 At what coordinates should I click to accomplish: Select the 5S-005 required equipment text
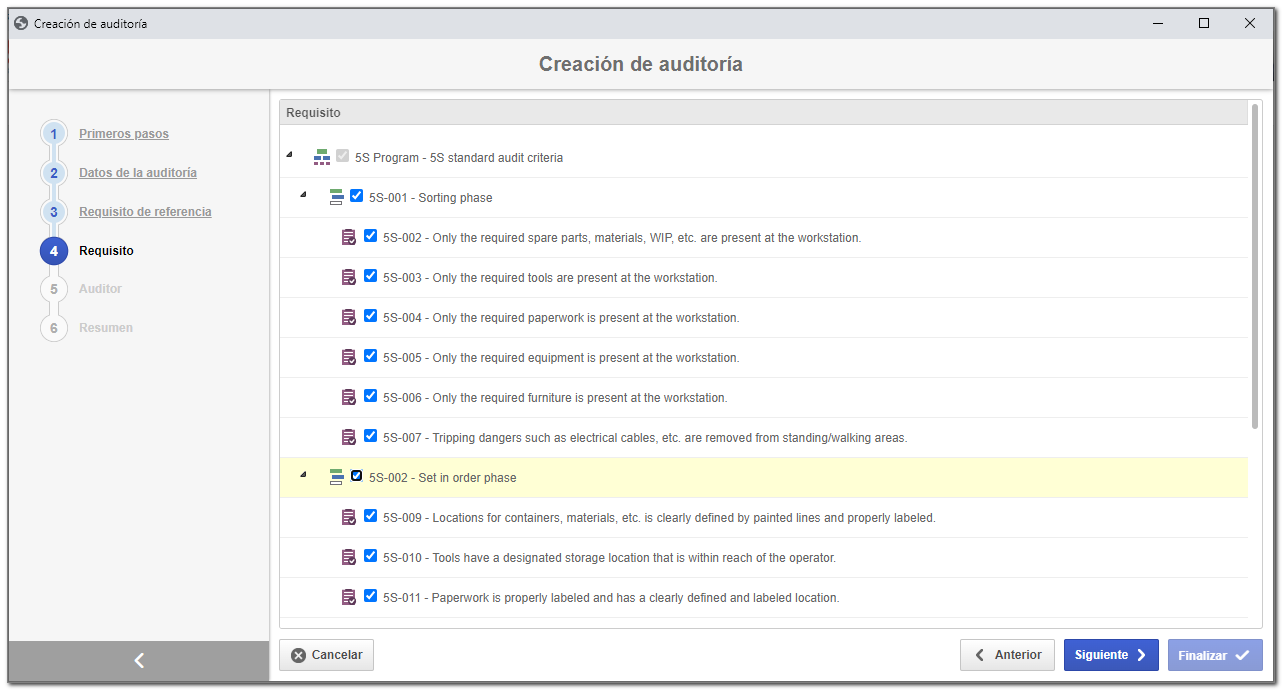(x=561, y=358)
